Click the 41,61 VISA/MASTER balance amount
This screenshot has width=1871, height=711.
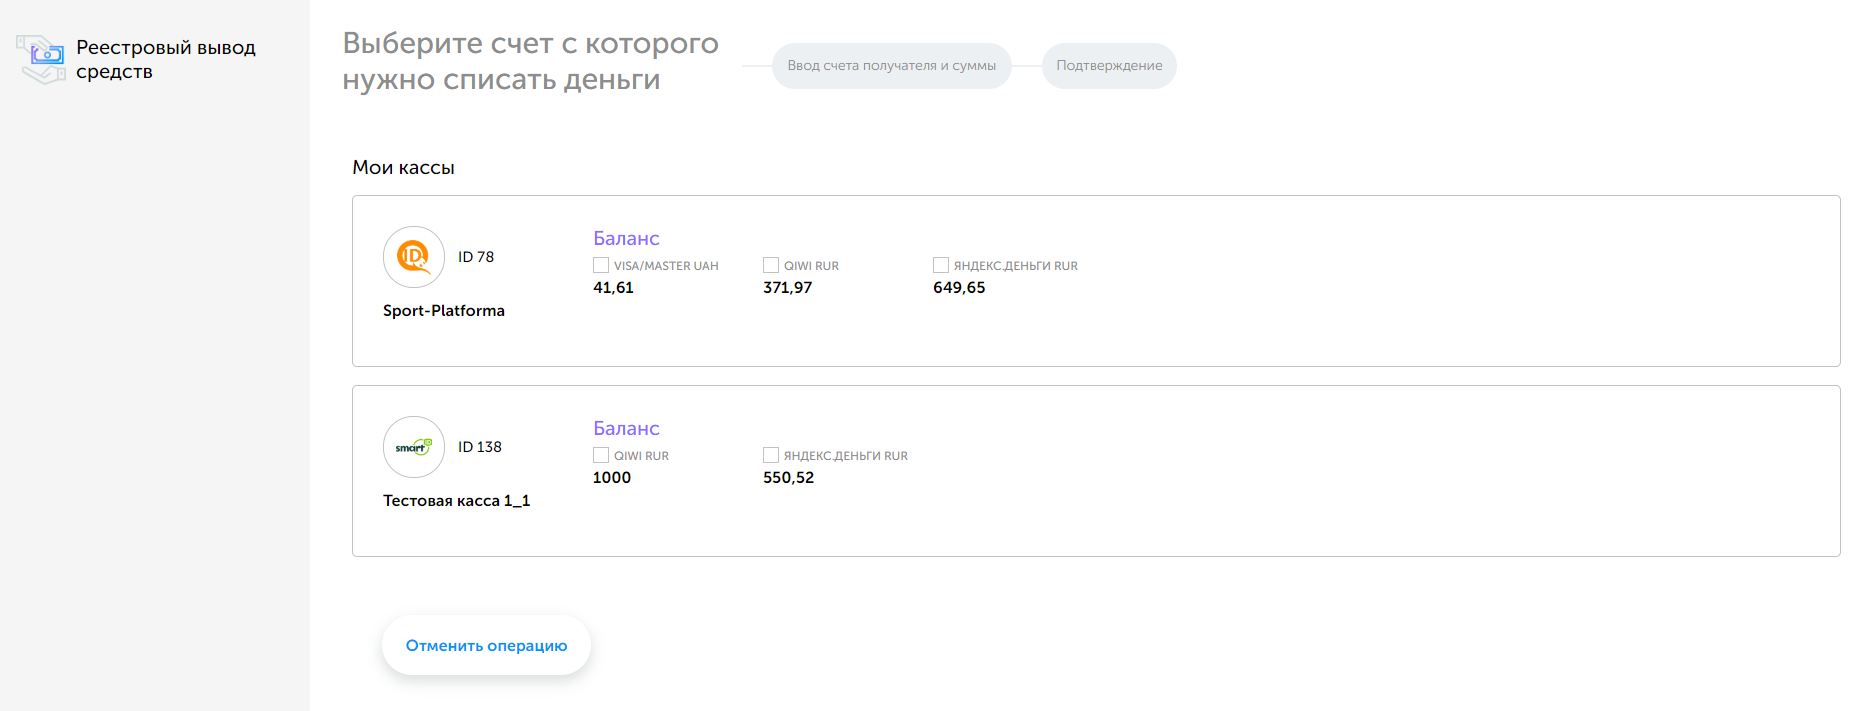(x=613, y=288)
